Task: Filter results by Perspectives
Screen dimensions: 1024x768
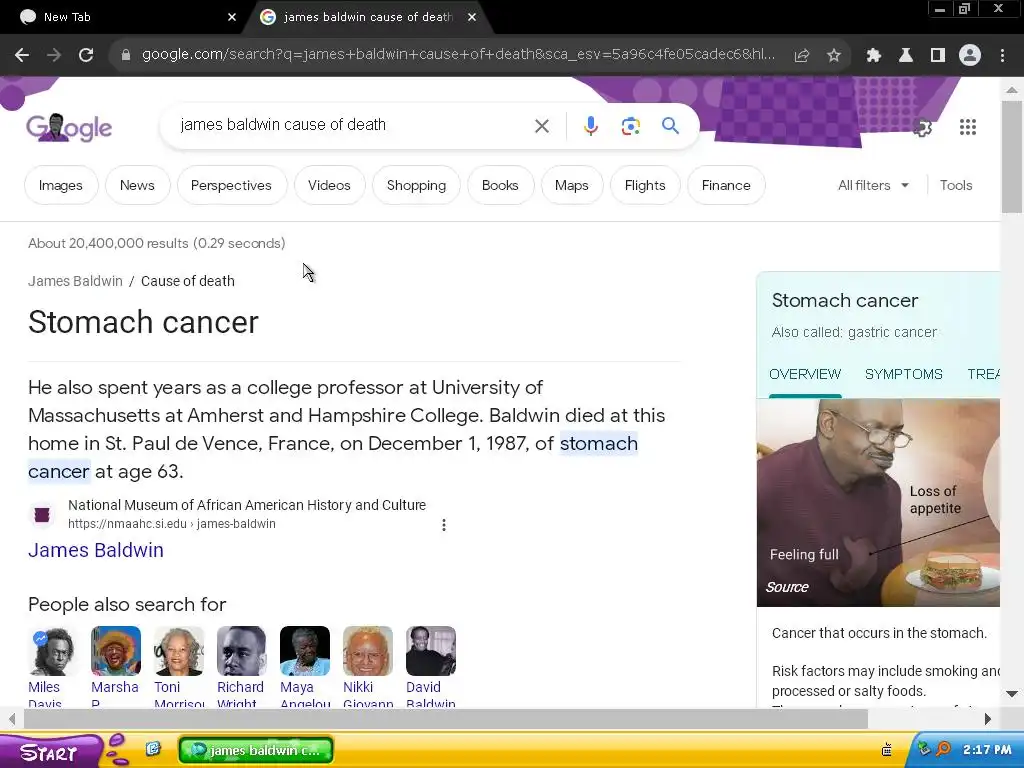Action: (x=231, y=185)
